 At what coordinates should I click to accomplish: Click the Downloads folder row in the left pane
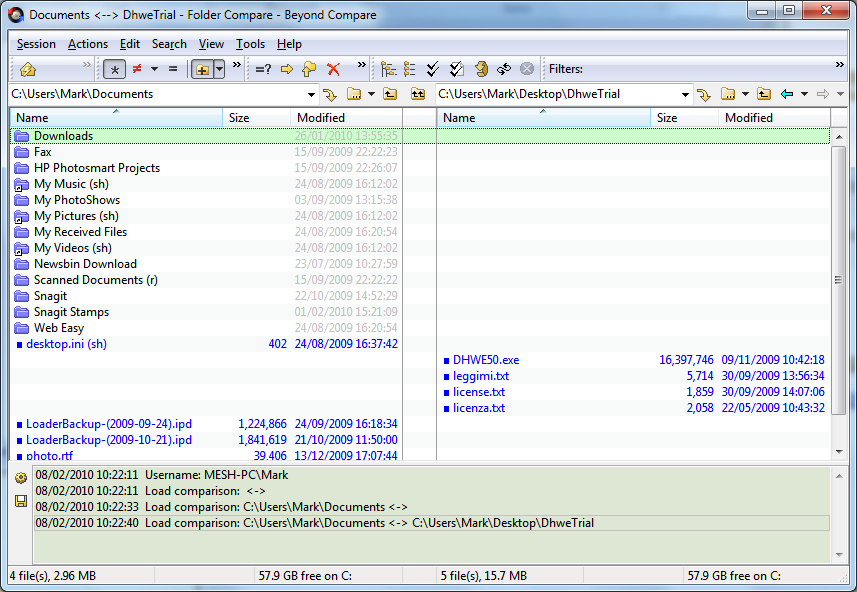coord(63,135)
